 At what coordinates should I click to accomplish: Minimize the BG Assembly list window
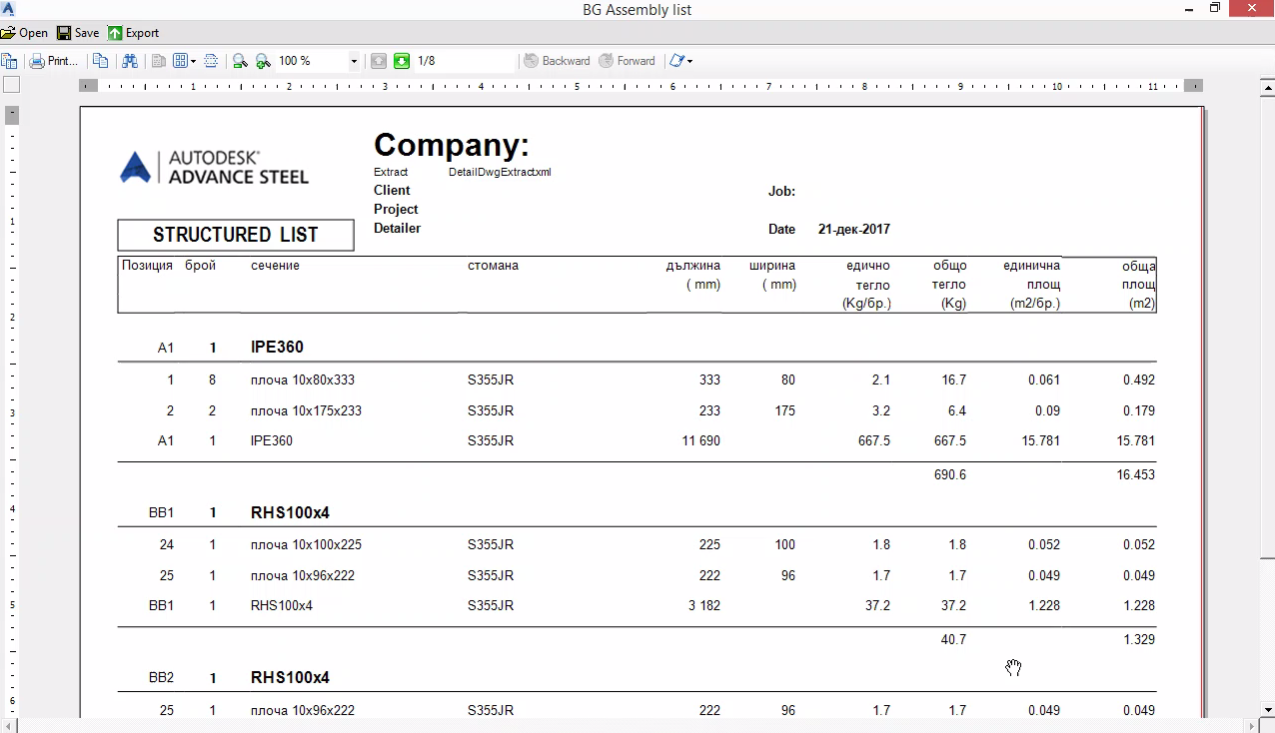[1188, 9]
